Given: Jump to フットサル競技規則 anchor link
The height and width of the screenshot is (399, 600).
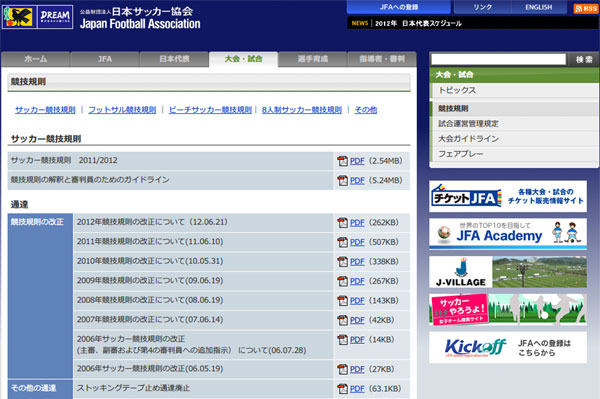Looking at the screenshot, I should (122, 110).
